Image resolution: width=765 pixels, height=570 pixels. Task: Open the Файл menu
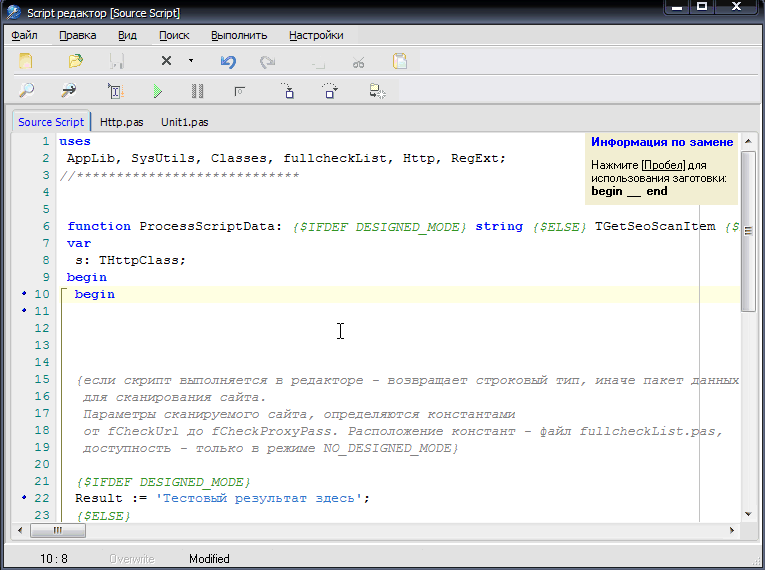(24, 35)
